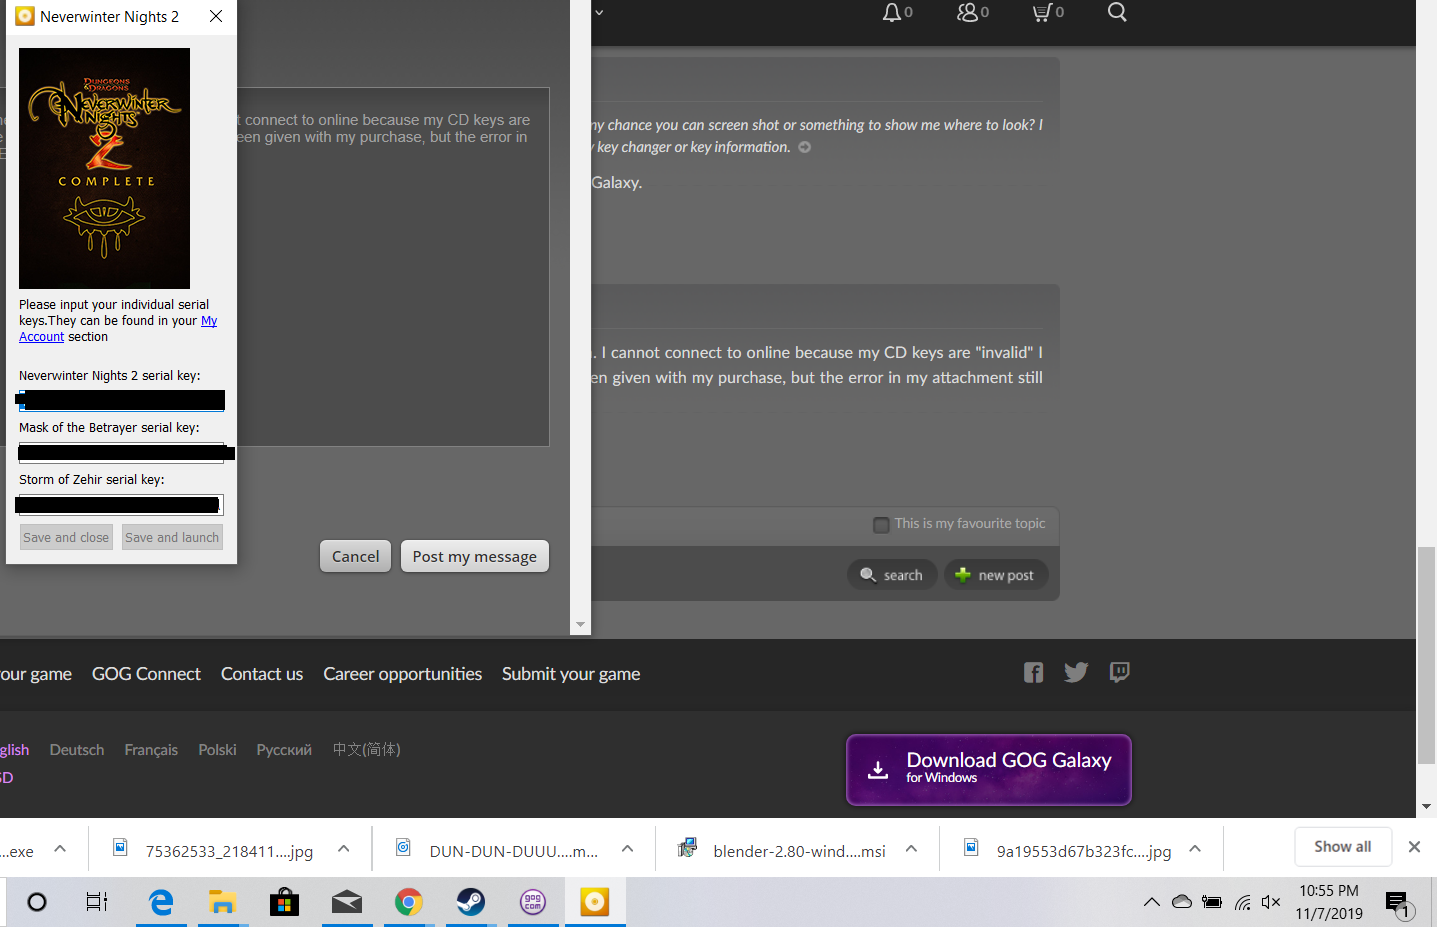
Task: Switch to GOG Galaxy on taskbar
Action: click(x=533, y=903)
